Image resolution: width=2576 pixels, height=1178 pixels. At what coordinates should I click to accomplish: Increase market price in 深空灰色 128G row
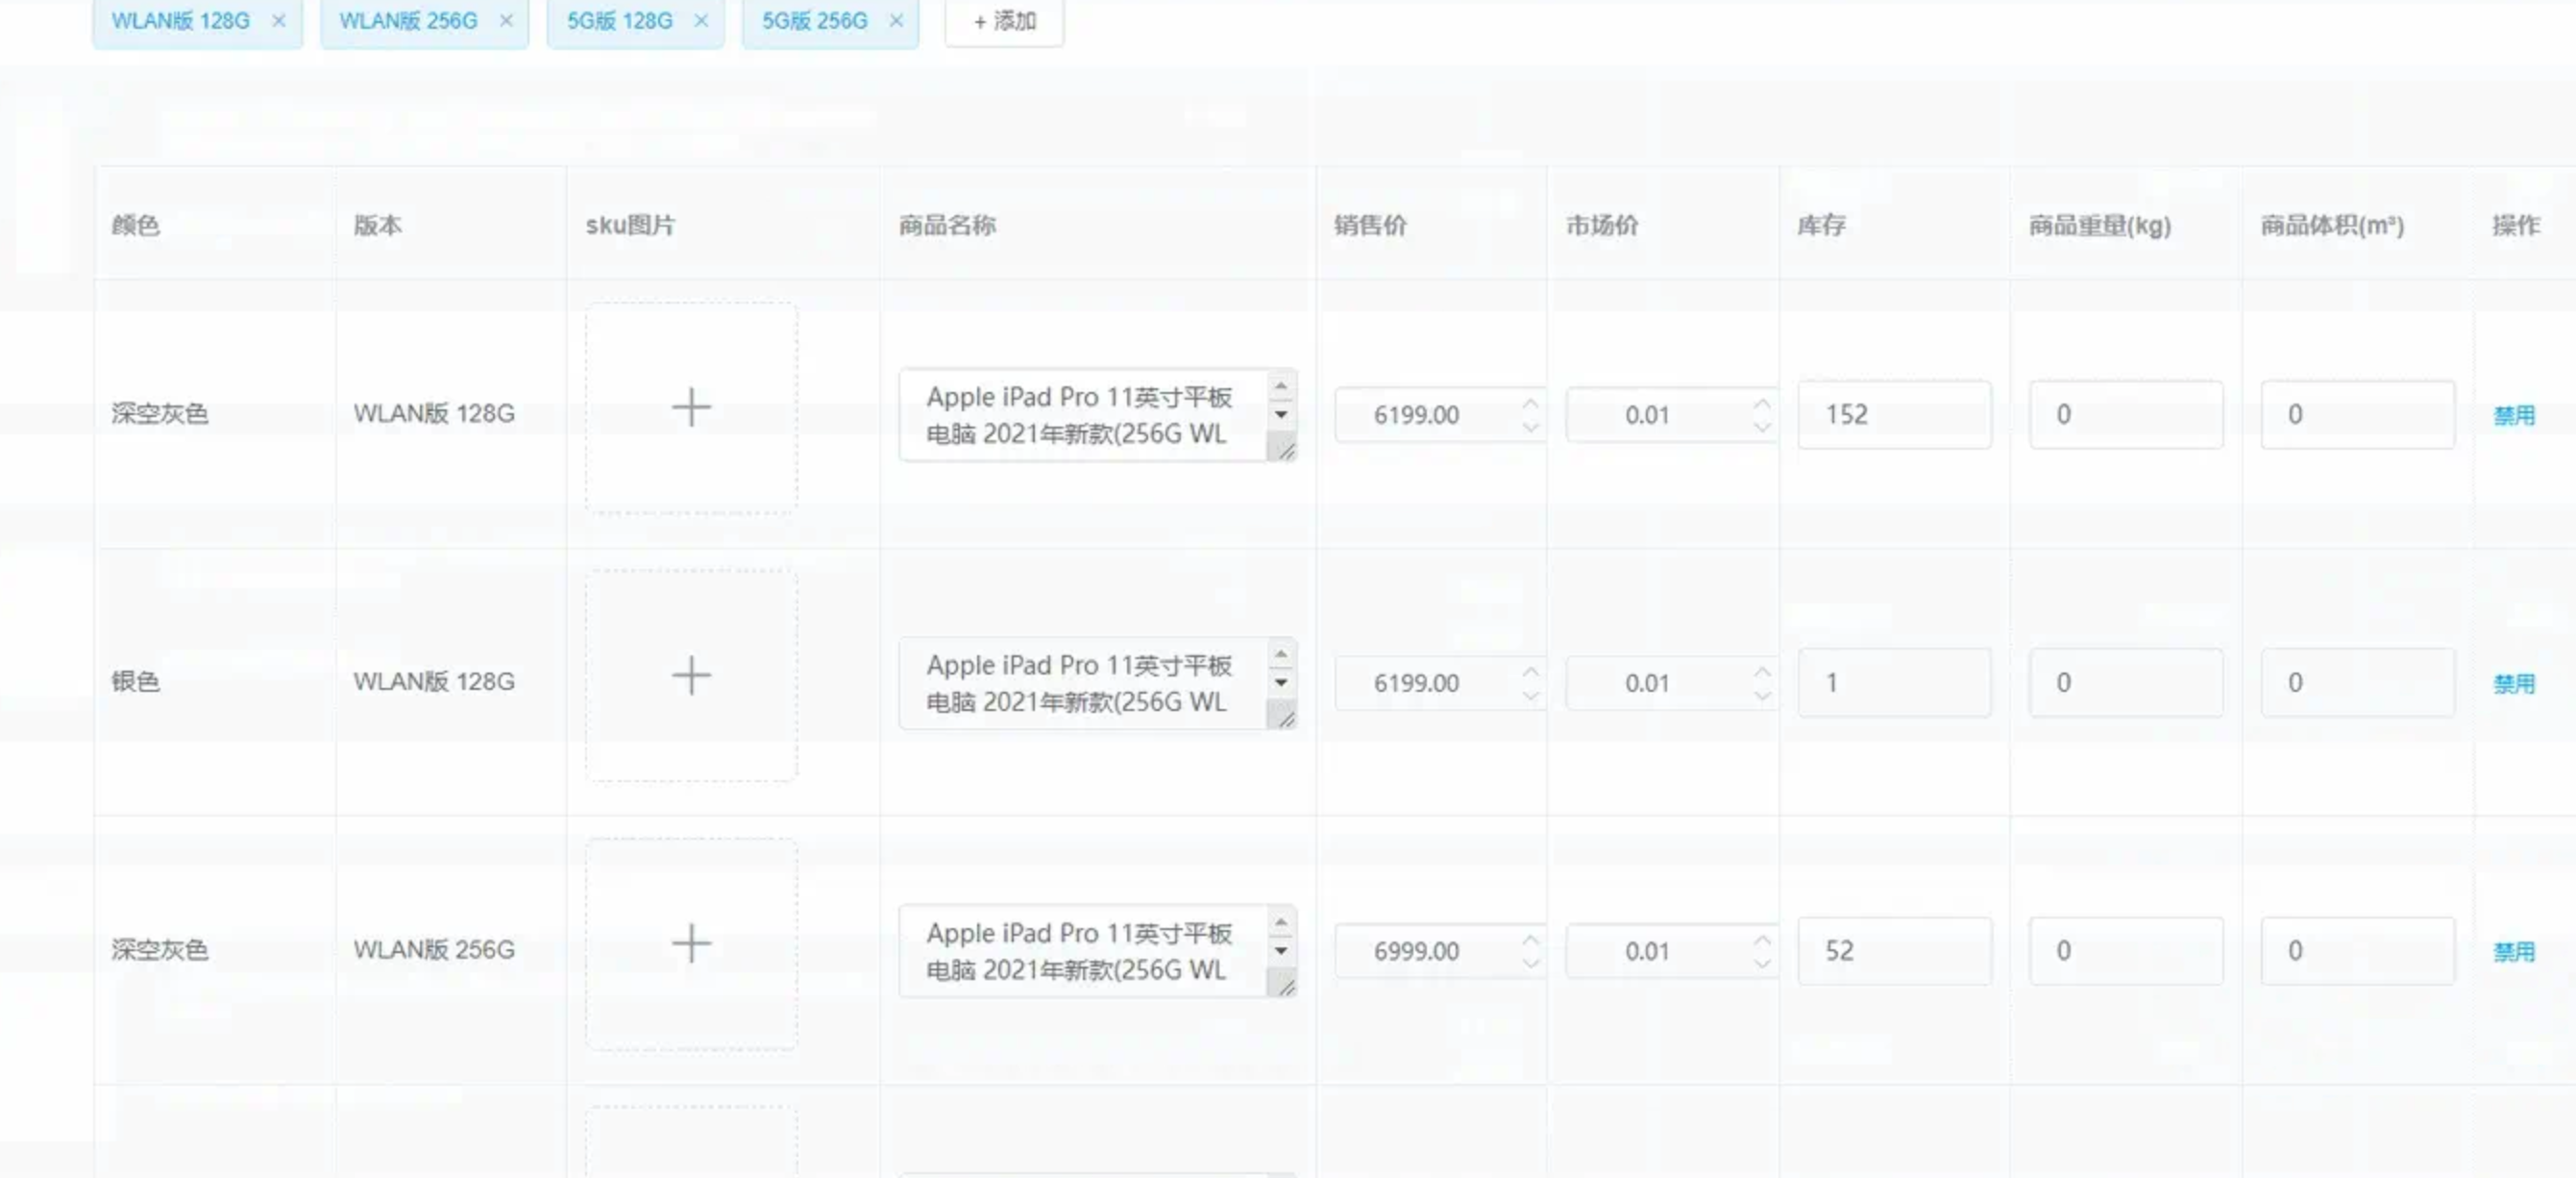1763,403
